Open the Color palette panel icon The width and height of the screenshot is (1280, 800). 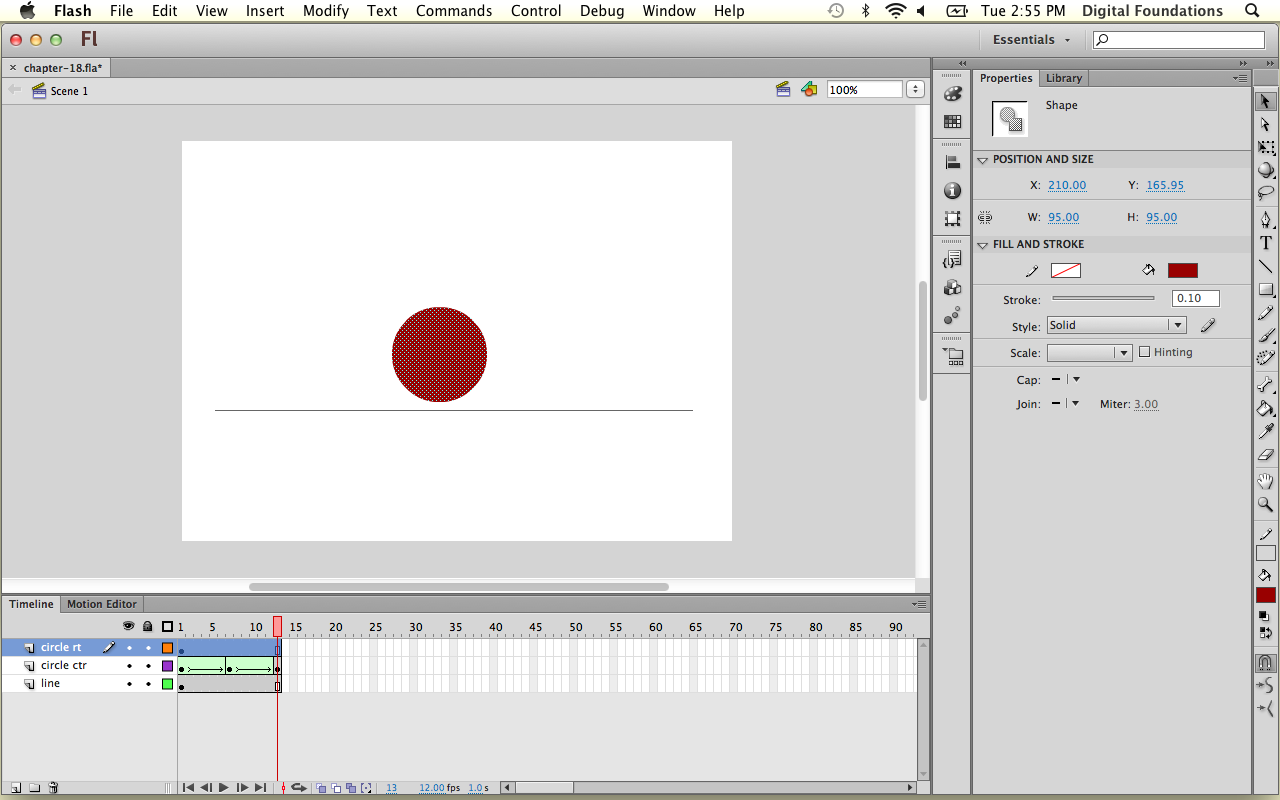(952, 94)
